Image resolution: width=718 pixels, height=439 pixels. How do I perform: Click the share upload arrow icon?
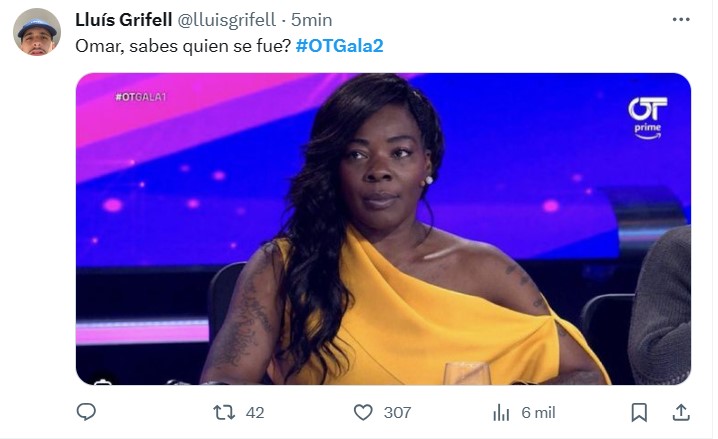(x=681, y=412)
